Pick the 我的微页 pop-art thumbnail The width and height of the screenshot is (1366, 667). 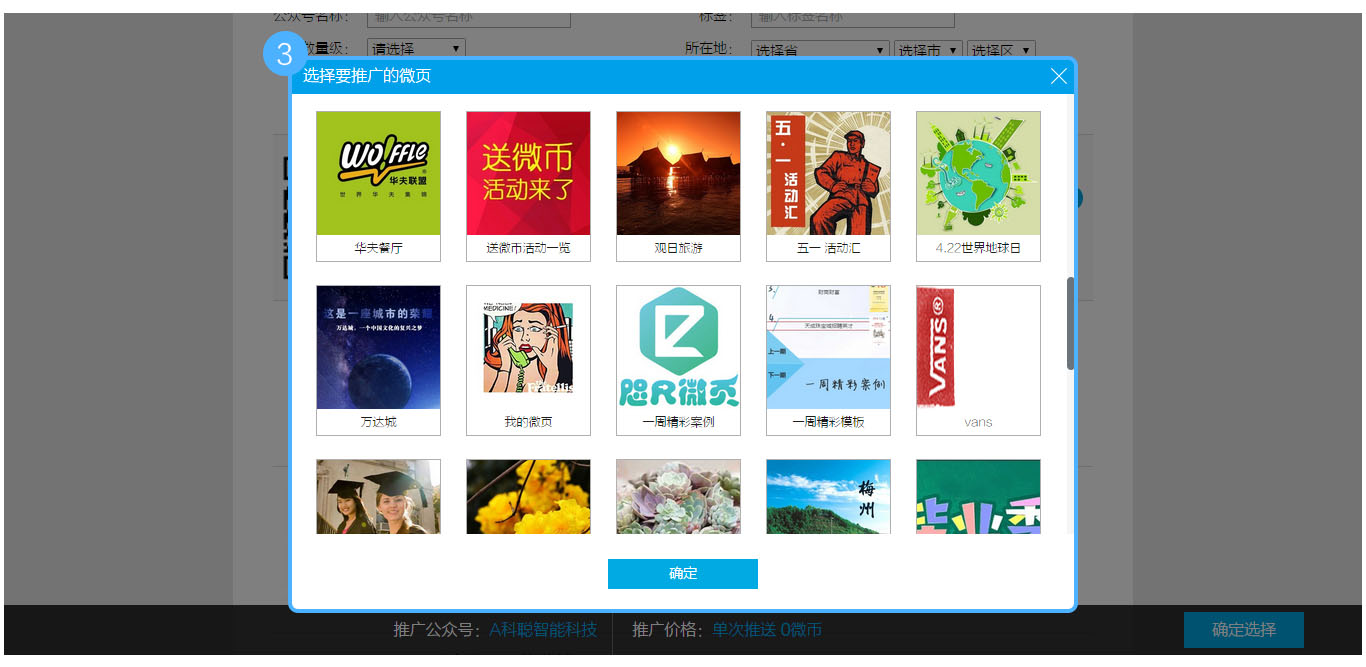click(x=528, y=348)
